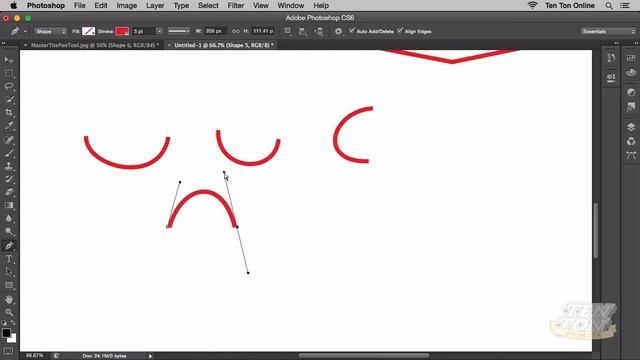
Task: Toggle link width and height
Action: click(236, 31)
